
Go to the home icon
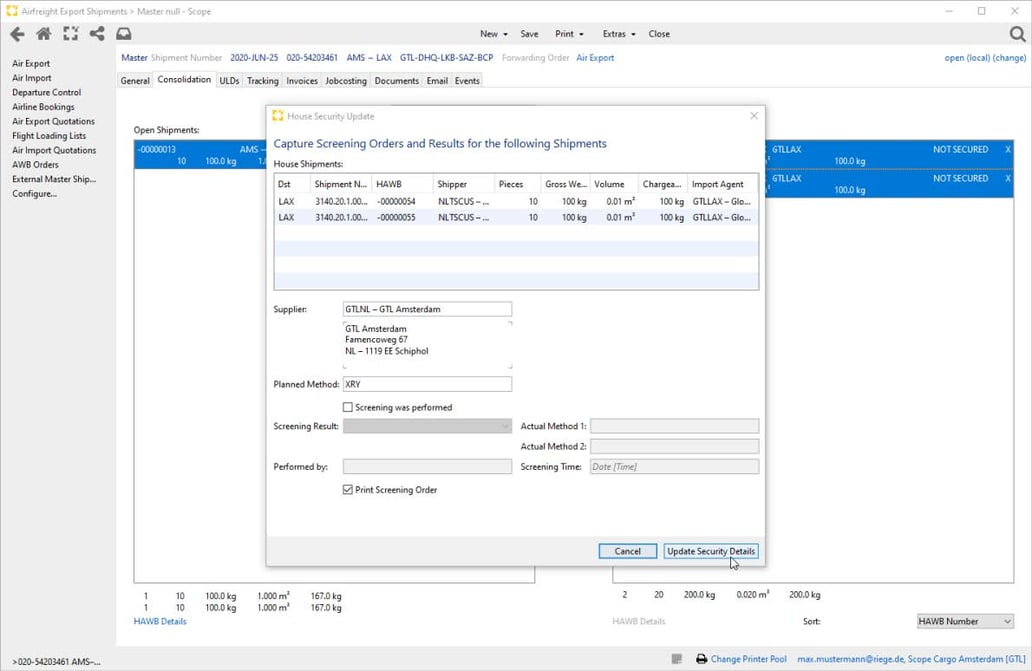44,34
